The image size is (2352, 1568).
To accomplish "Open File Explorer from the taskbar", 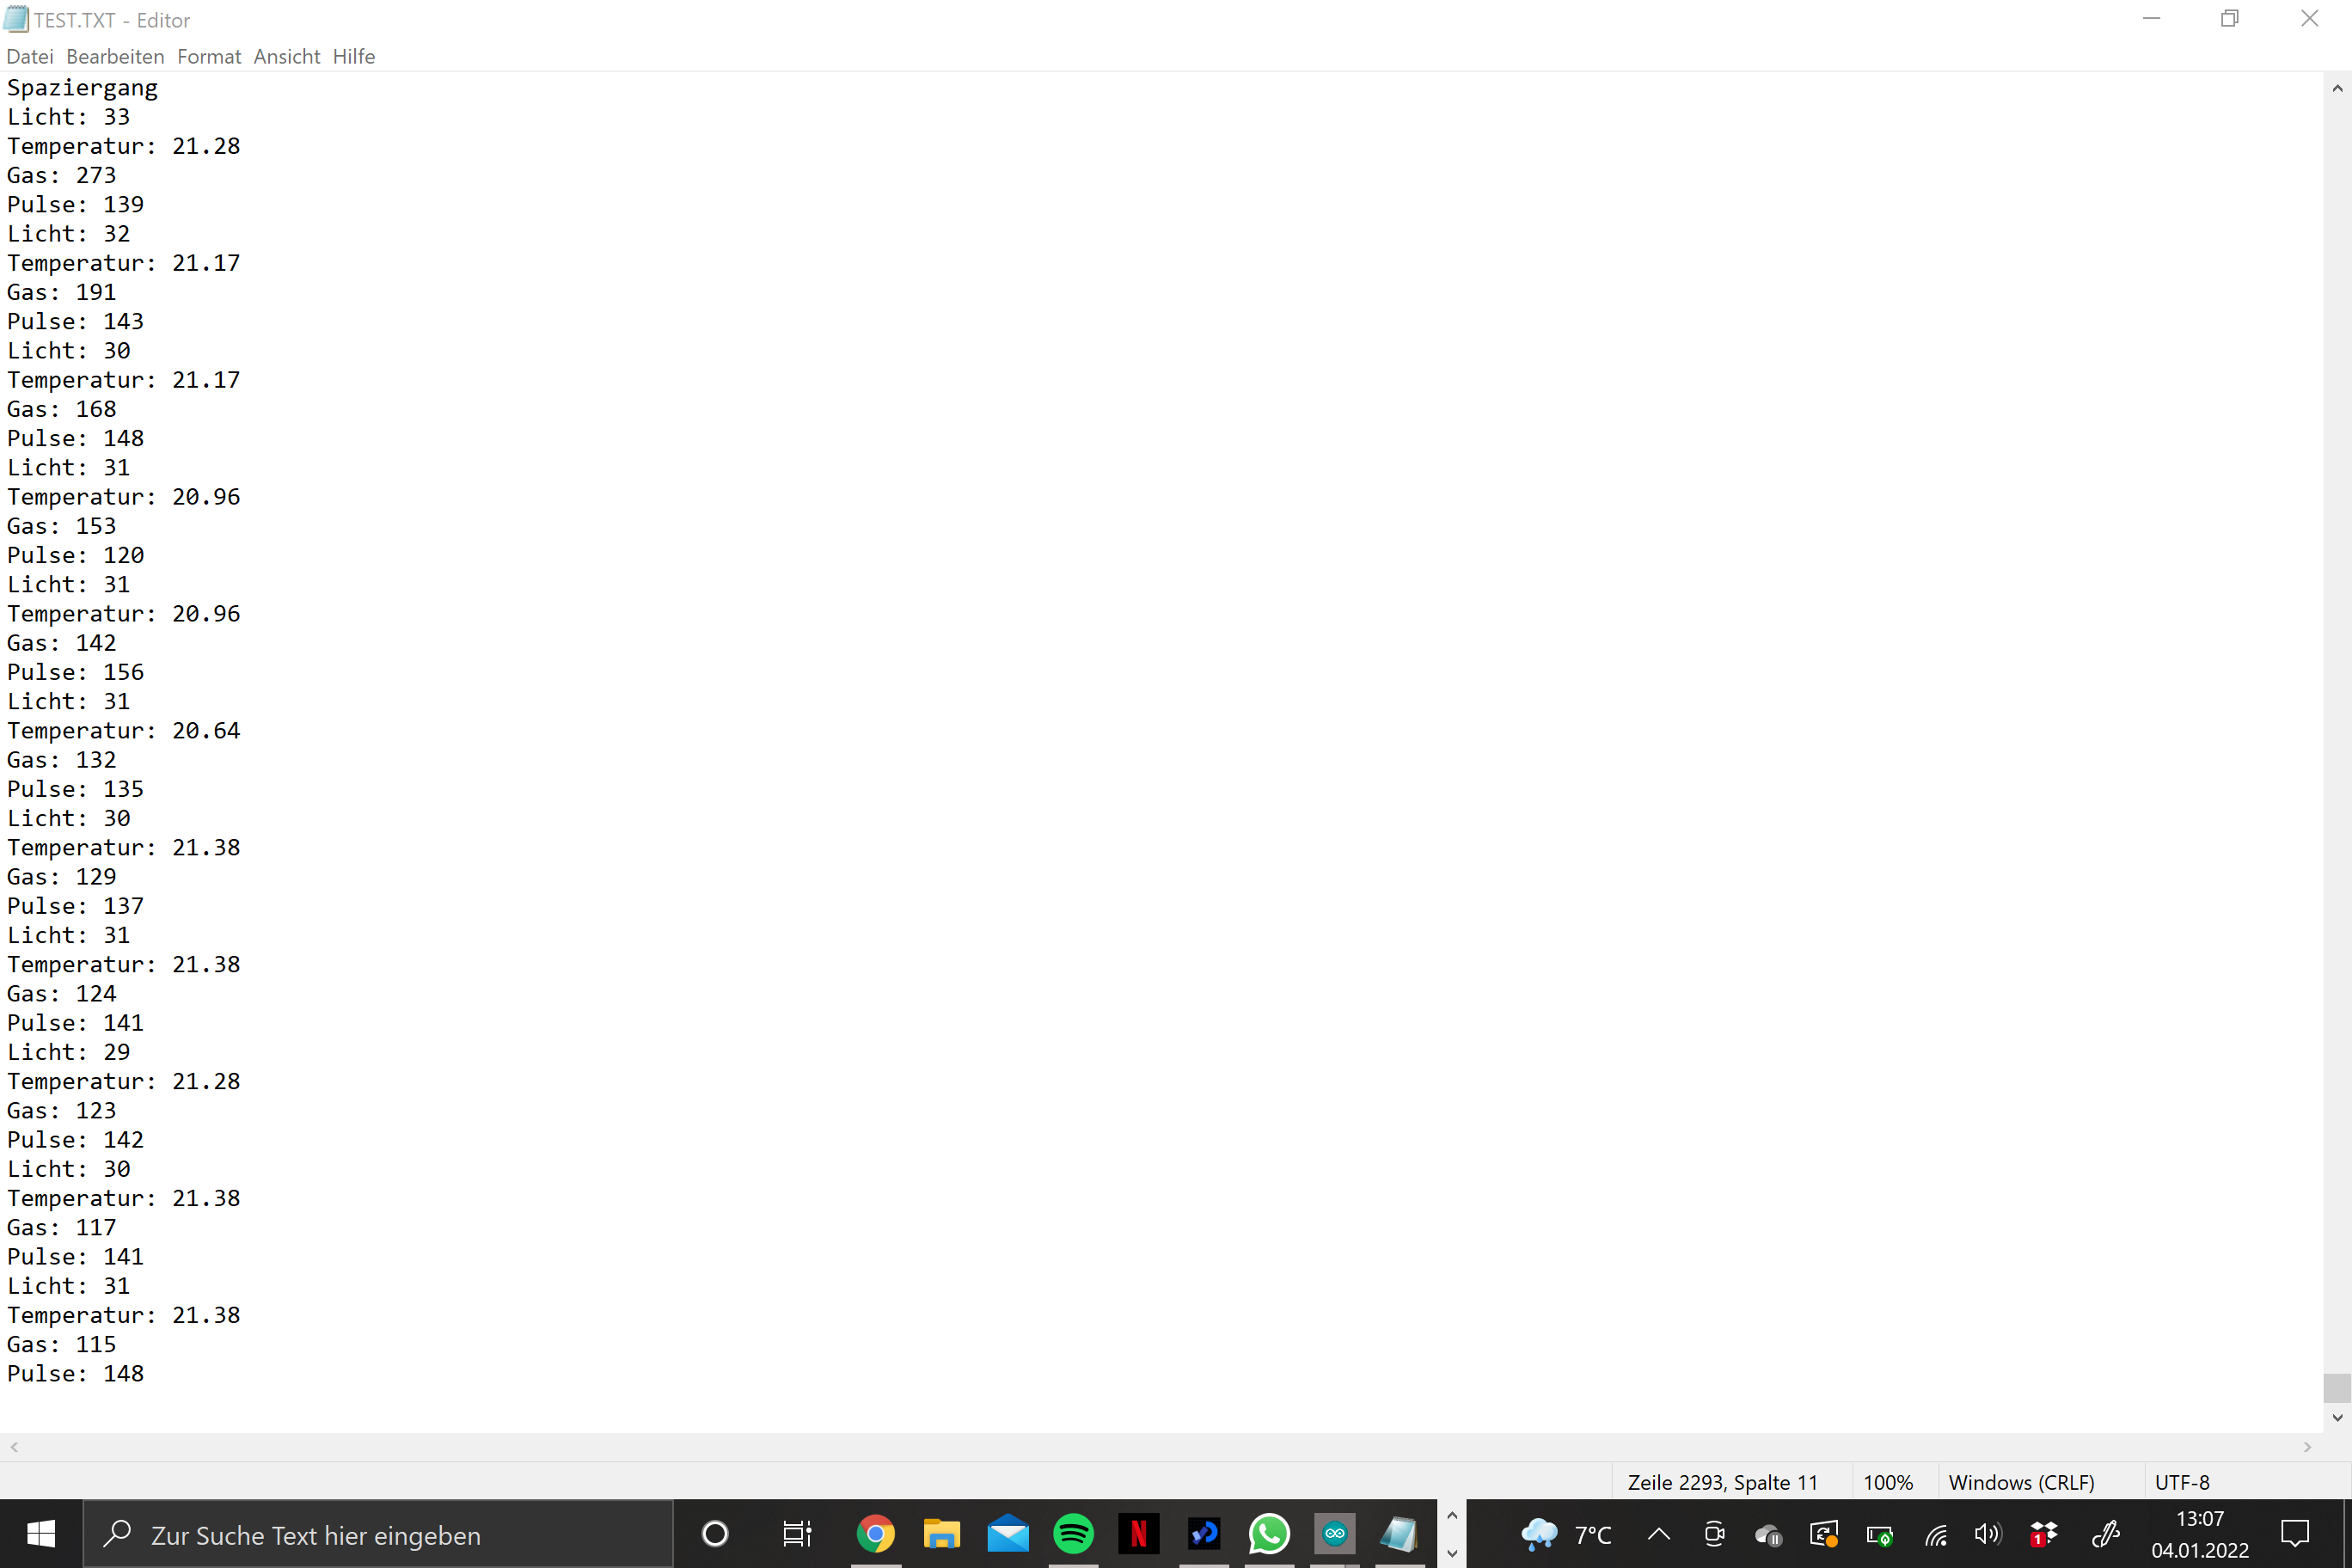I will 941,1533.
